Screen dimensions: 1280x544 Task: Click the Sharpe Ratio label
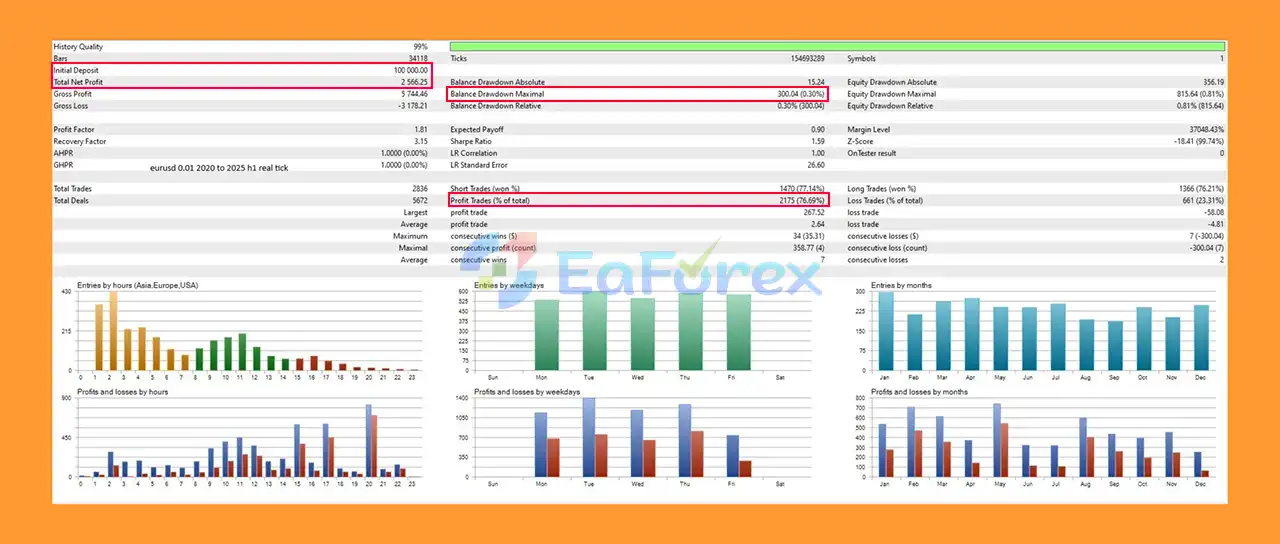click(x=472, y=142)
